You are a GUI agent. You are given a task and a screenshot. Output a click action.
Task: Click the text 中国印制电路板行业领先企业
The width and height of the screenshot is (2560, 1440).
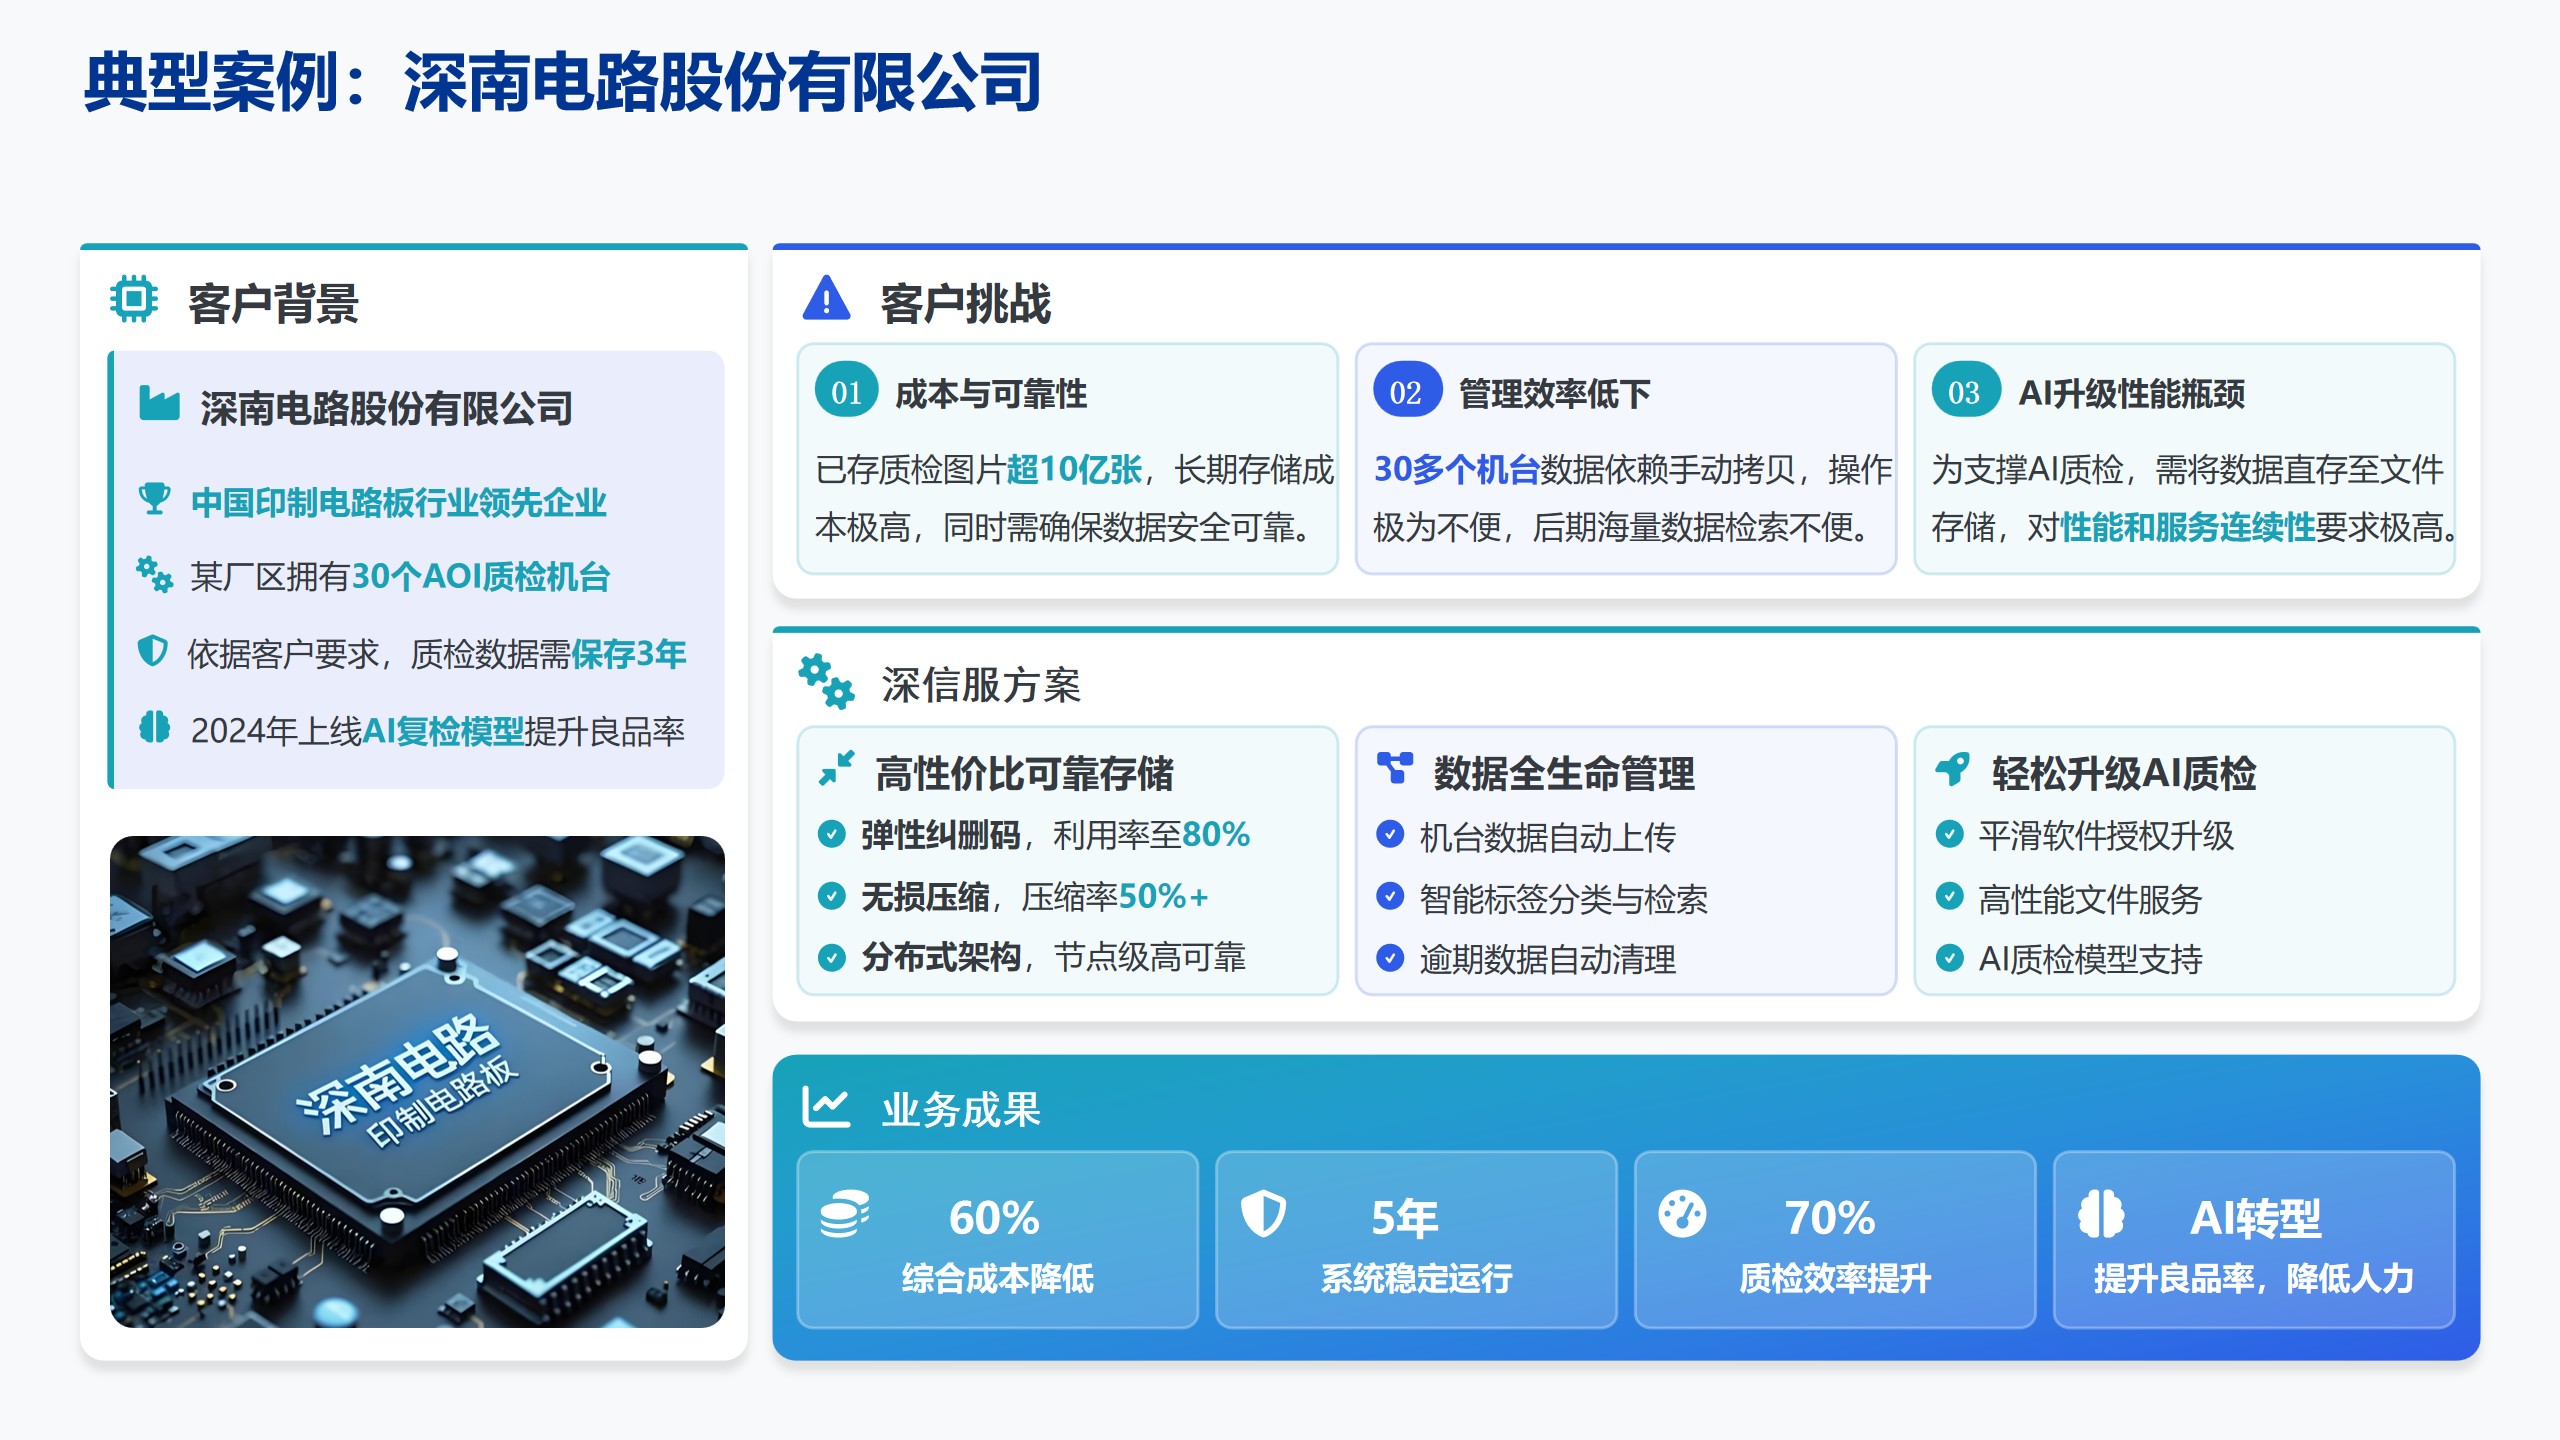[x=399, y=502]
